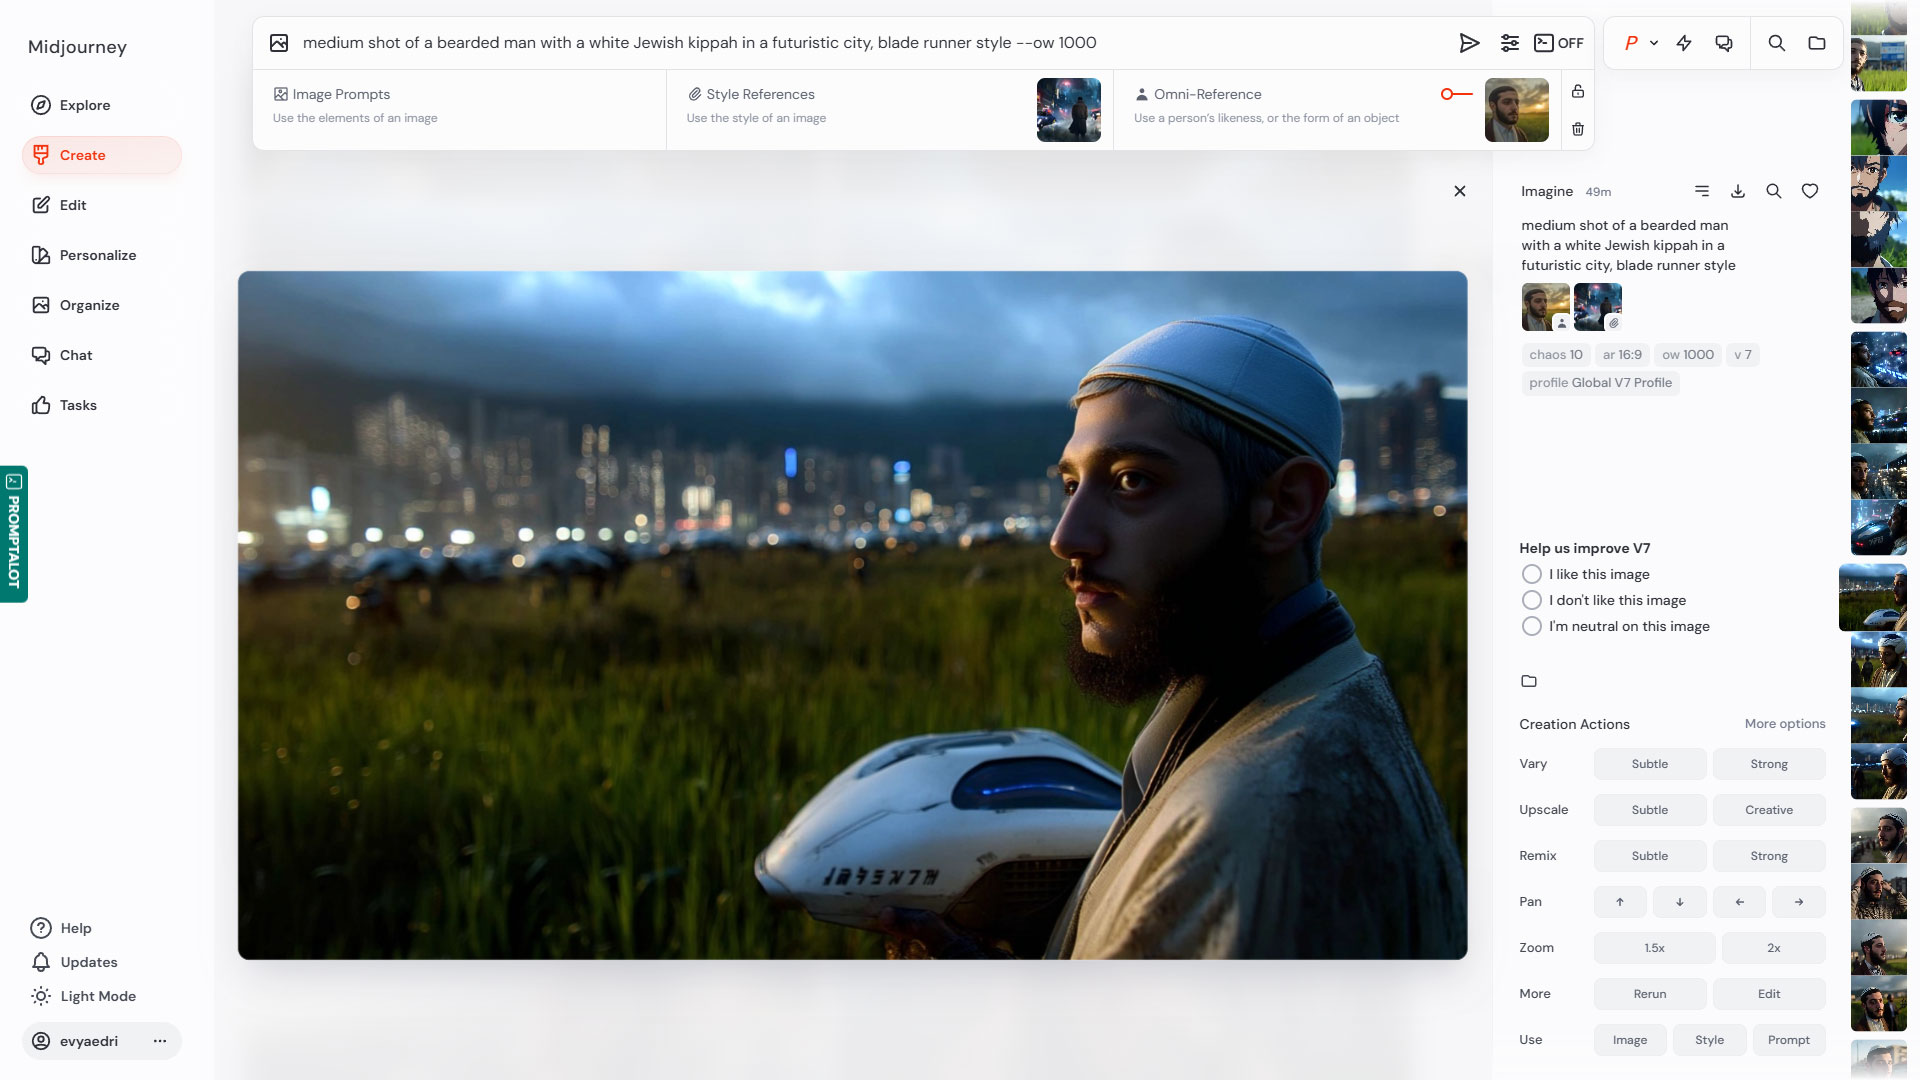Go to the Edit page

point(102,205)
